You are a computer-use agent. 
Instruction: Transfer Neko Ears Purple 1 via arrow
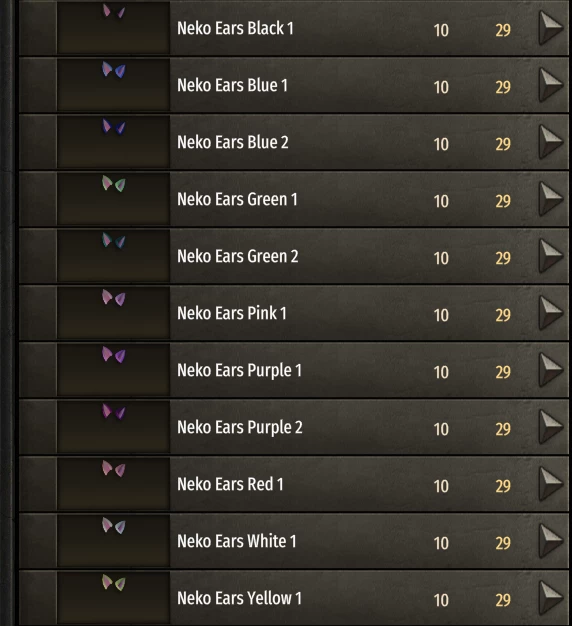point(551,370)
